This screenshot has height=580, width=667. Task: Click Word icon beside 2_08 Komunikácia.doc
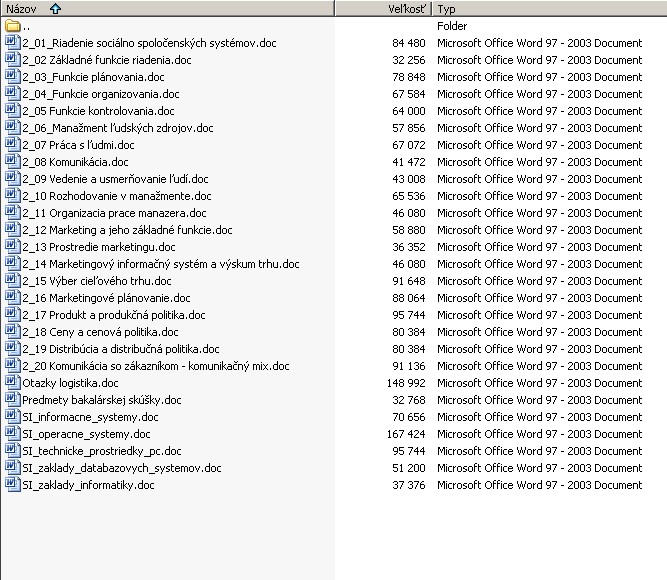[x=13, y=162]
